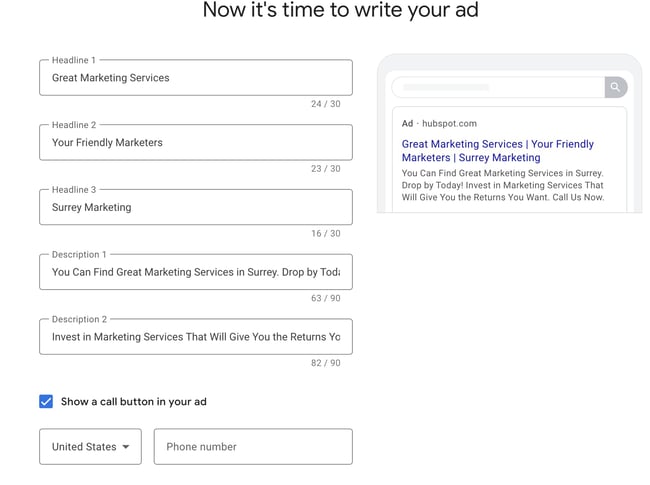Edit the Description 2 text field
Image resolution: width=650 pixels, height=485 pixels.
pos(195,337)
